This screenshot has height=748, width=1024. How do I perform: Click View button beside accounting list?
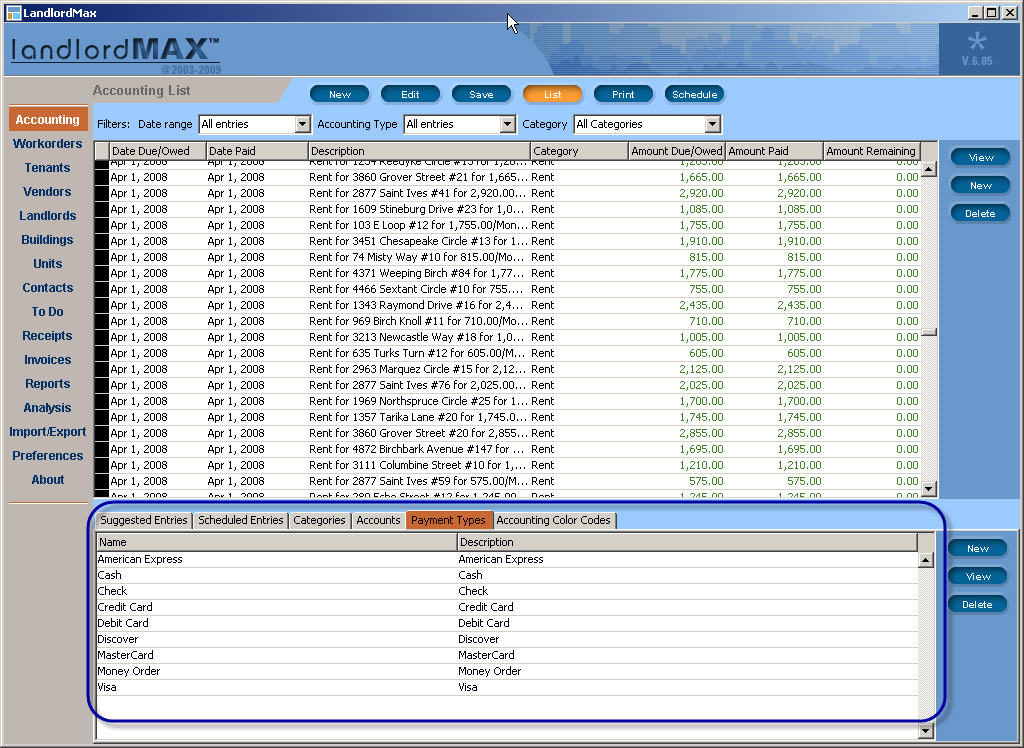click(x=980, y=157)
